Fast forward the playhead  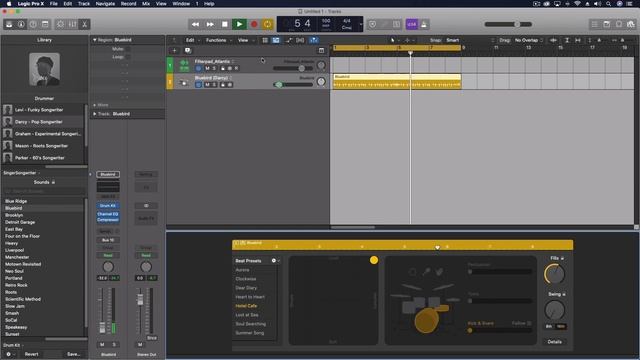[x=210, y=24]
